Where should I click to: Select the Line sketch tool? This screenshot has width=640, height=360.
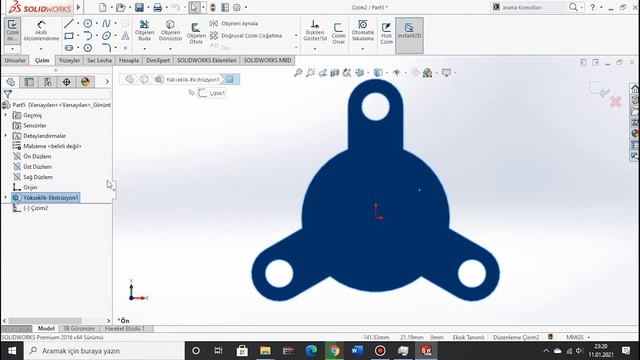69,24
